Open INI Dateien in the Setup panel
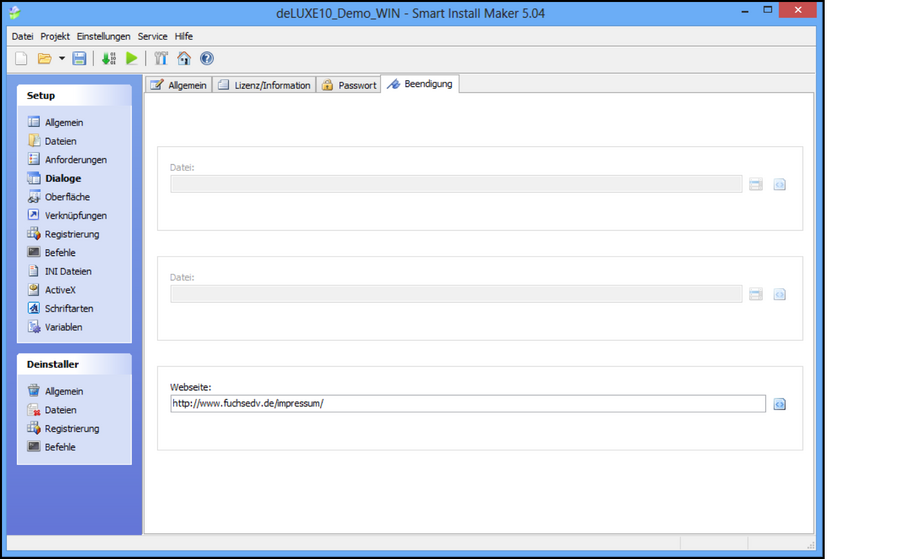Screen dimensions: 900x559 pos(68,271)
